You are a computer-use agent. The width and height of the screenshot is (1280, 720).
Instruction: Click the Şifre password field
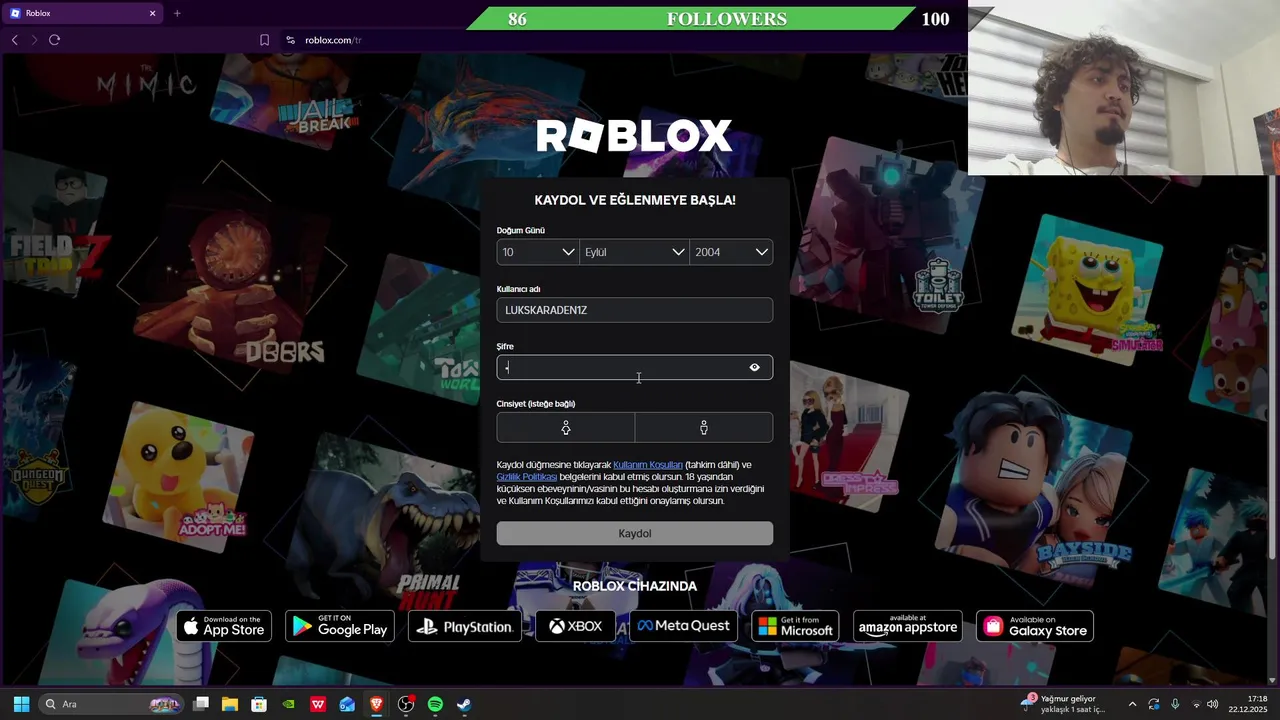pyautogui.click(x=635, y=367)
